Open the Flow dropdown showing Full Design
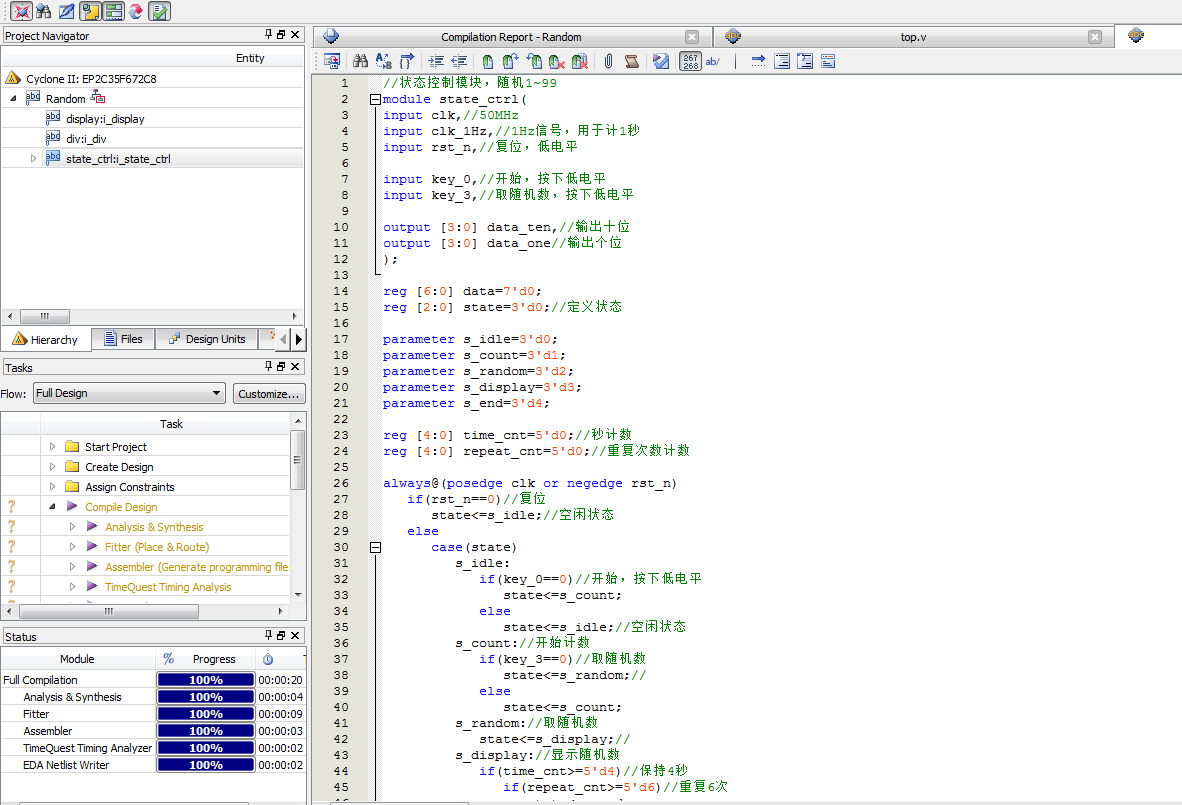 (x=129, y=393)
